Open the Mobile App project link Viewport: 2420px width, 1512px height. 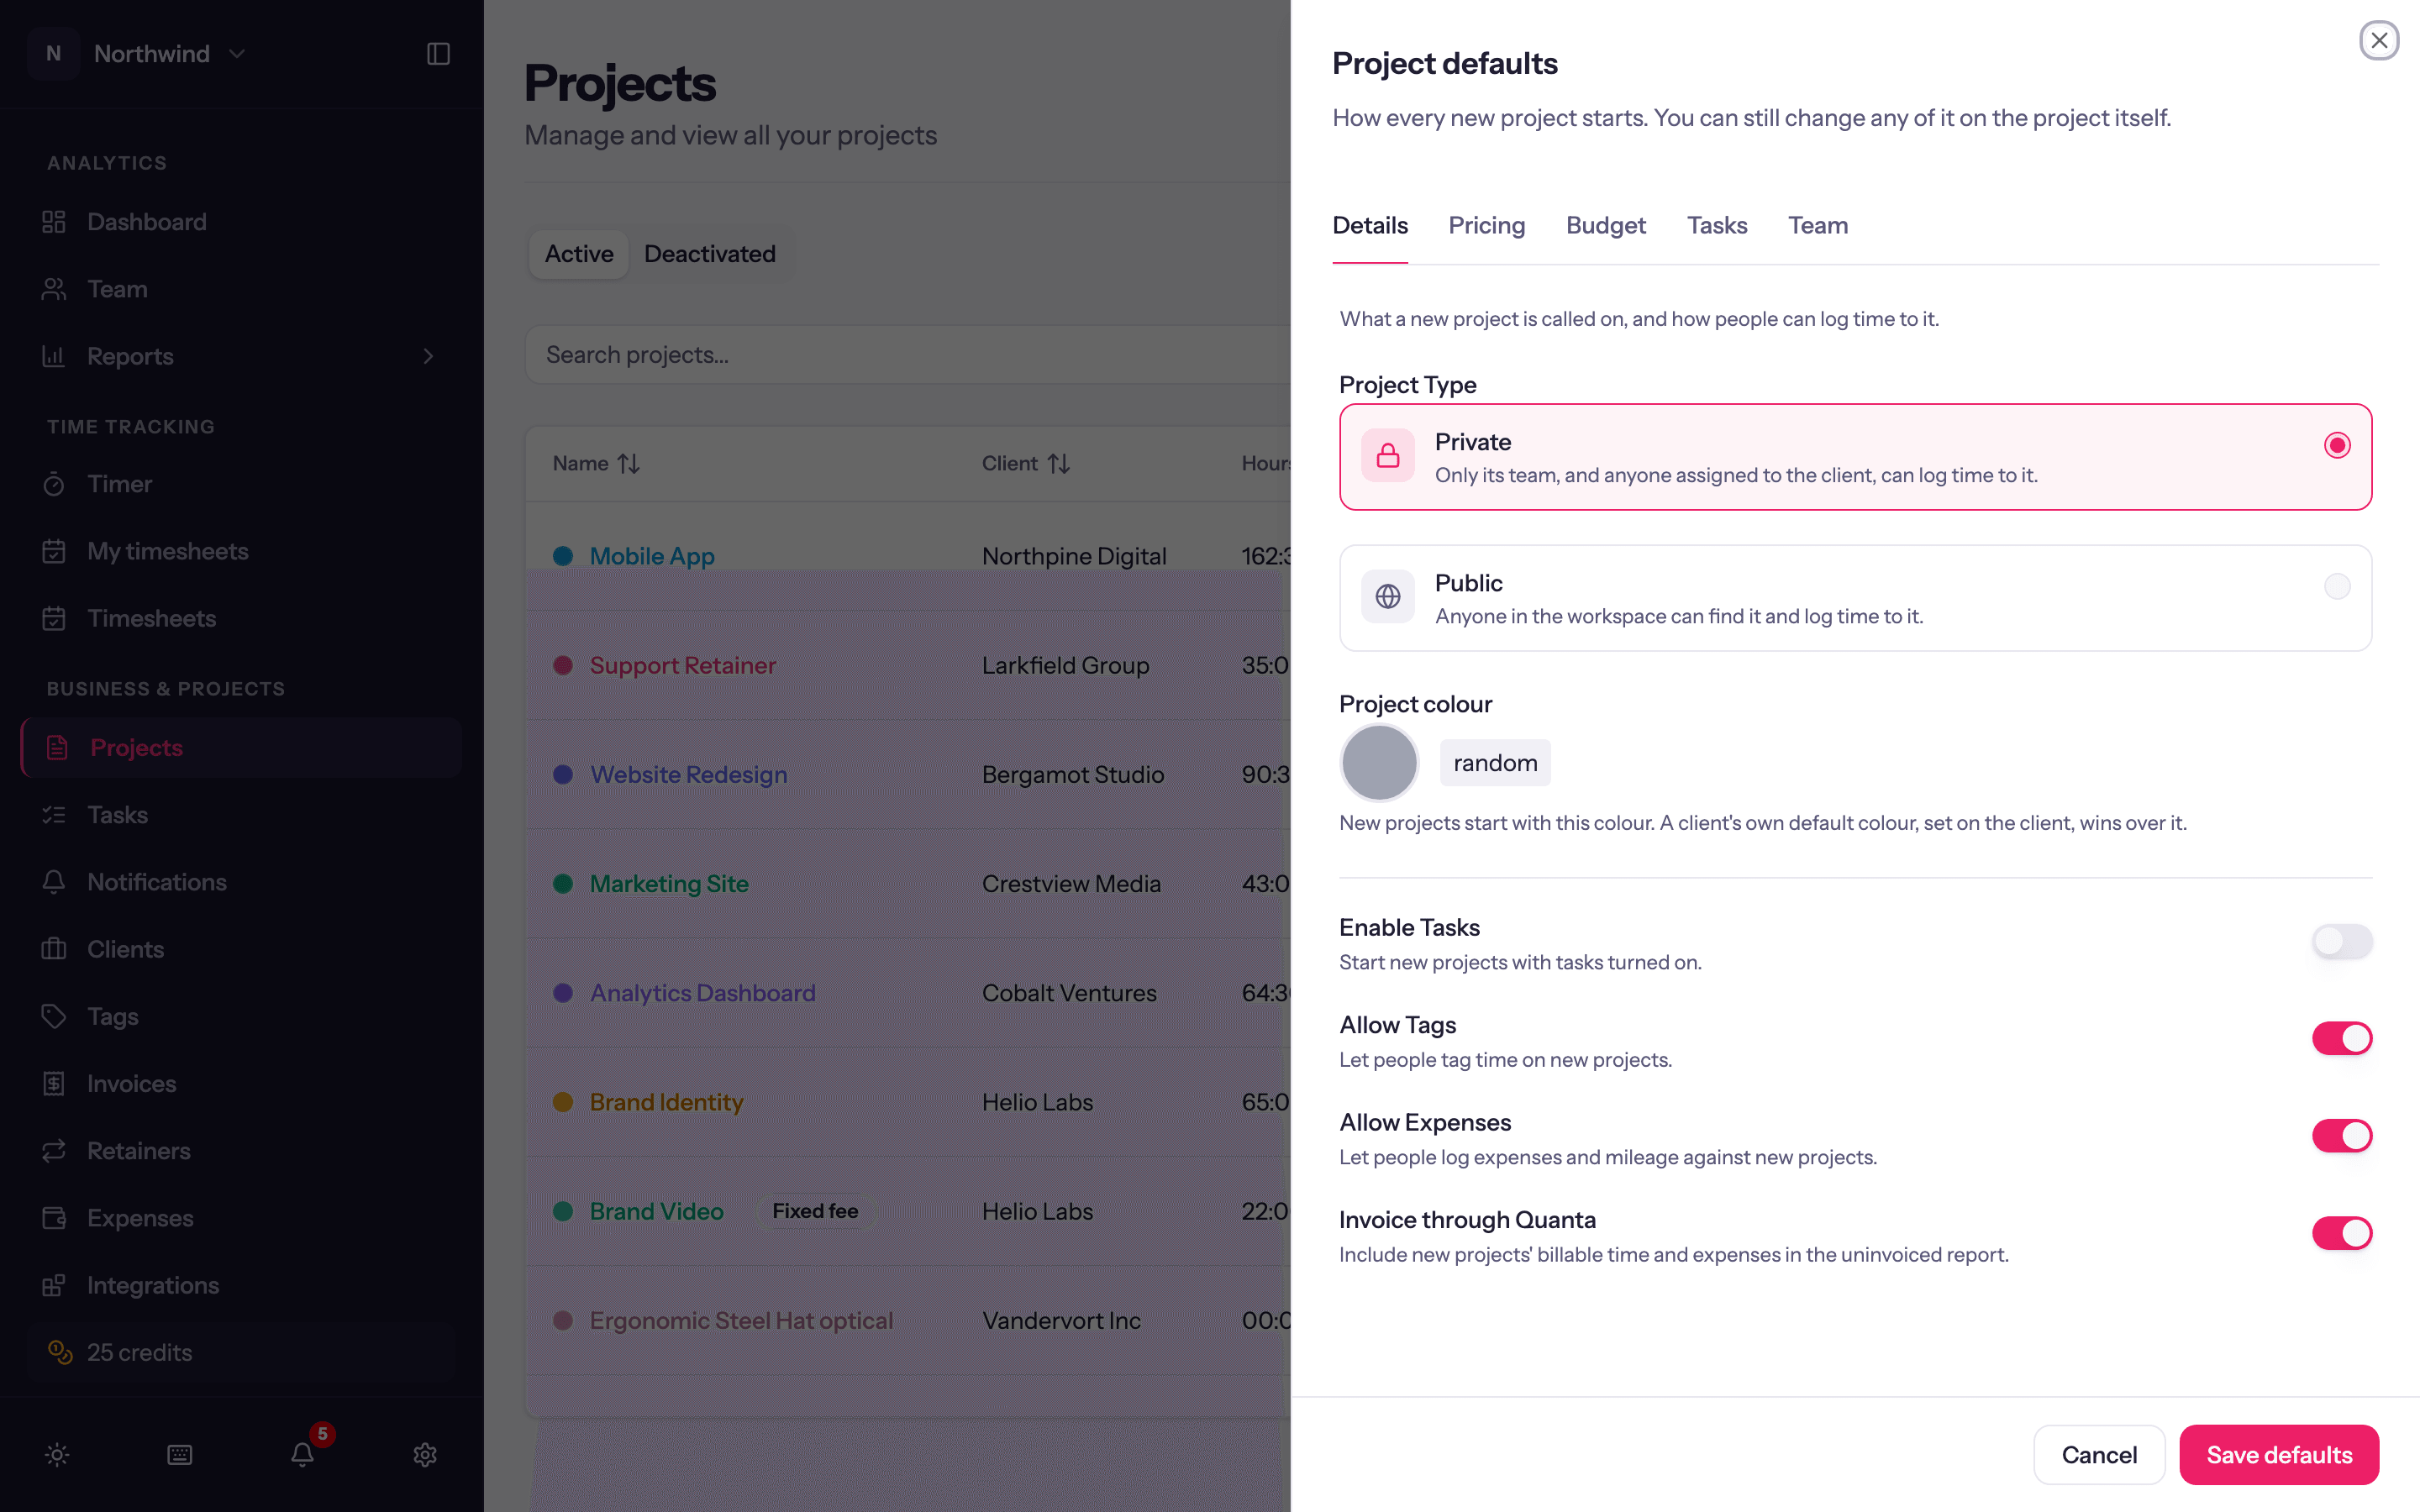652,556
